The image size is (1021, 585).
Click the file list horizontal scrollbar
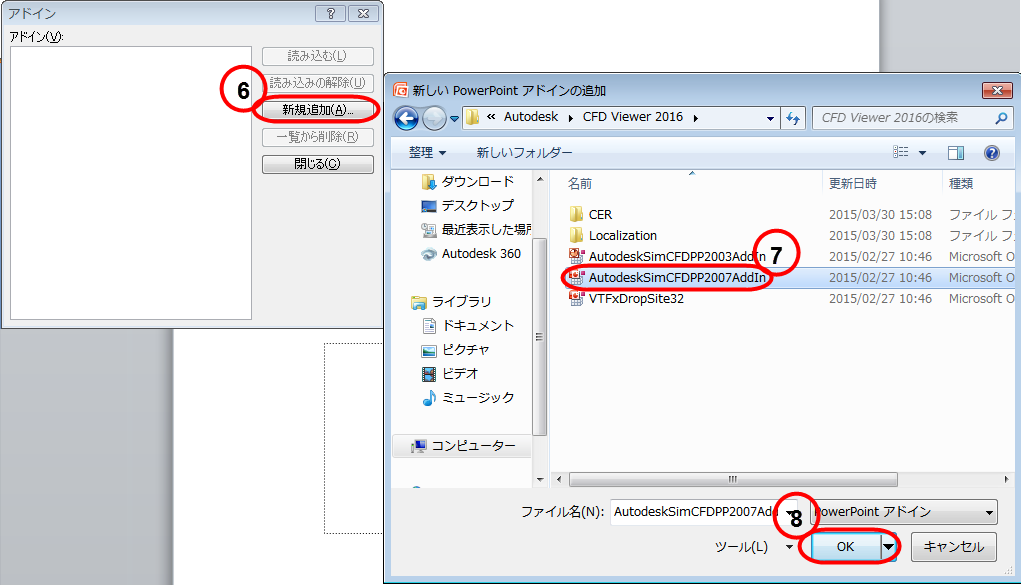click(733, 479)
